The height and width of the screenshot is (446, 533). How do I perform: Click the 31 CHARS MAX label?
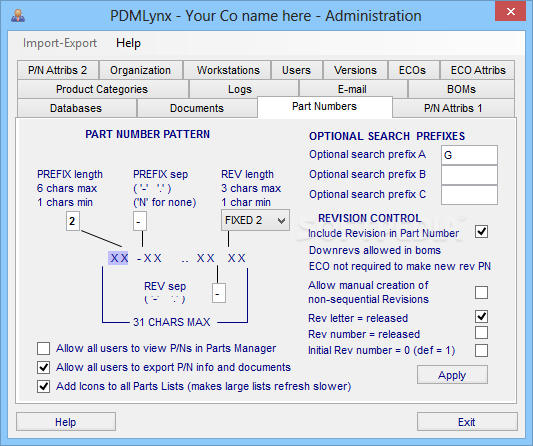pos(172,322)
